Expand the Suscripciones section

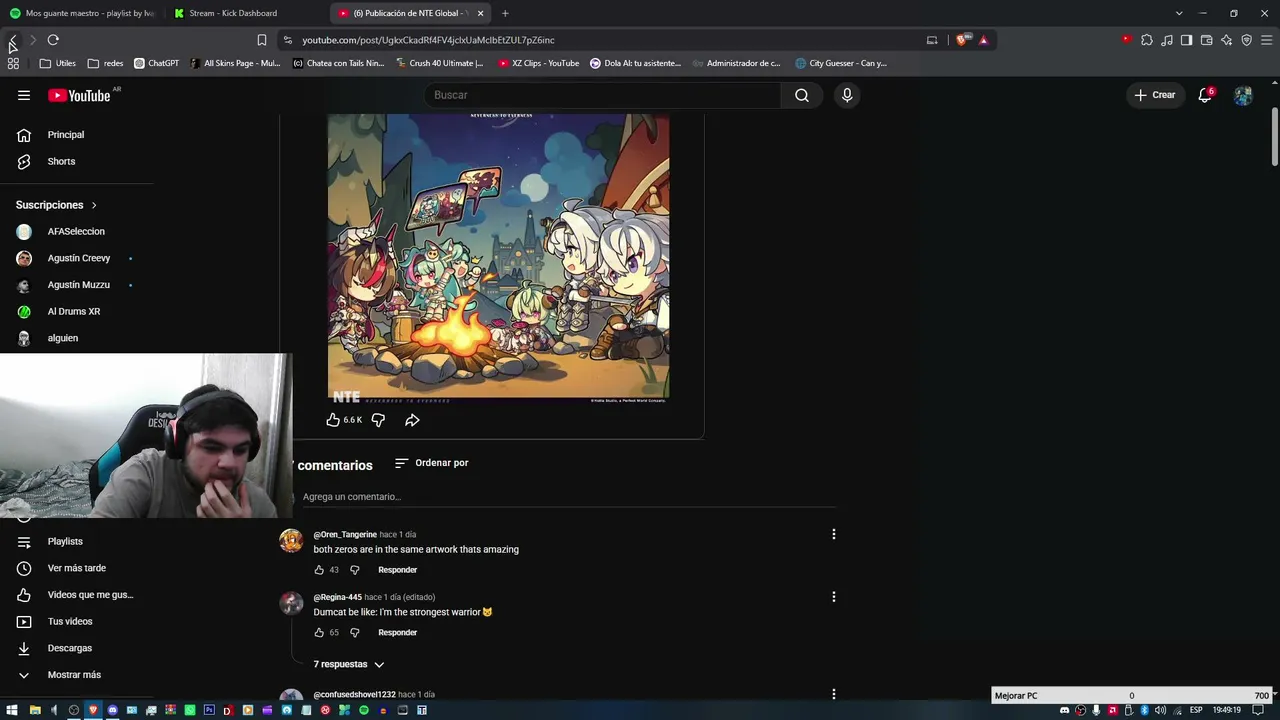(x=57, y=205)
